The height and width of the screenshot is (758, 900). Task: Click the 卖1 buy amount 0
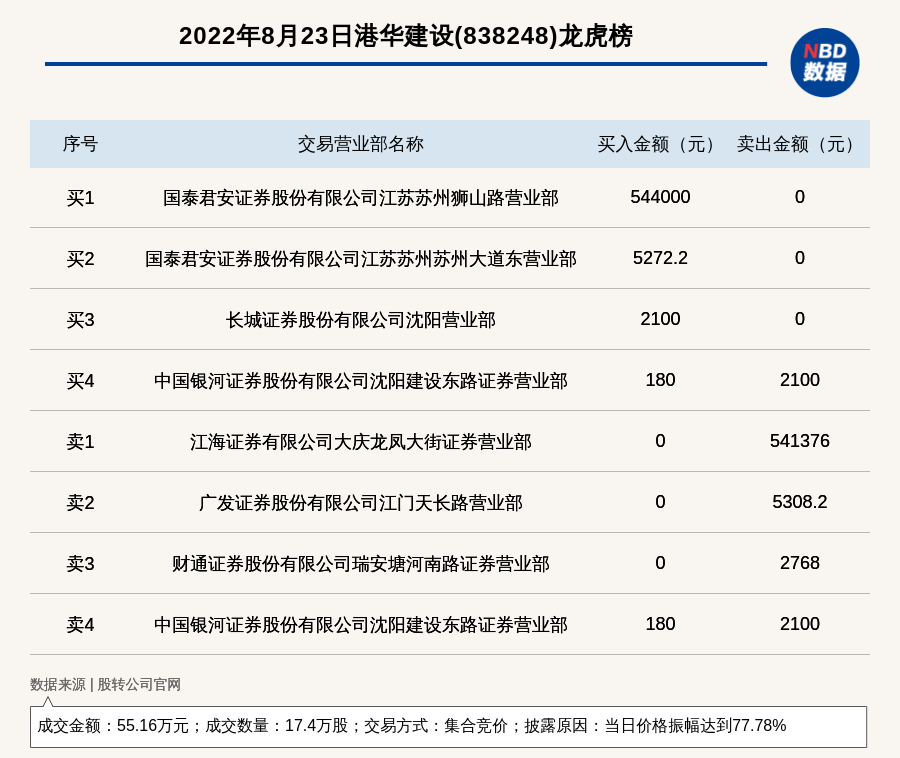[660, 441]
